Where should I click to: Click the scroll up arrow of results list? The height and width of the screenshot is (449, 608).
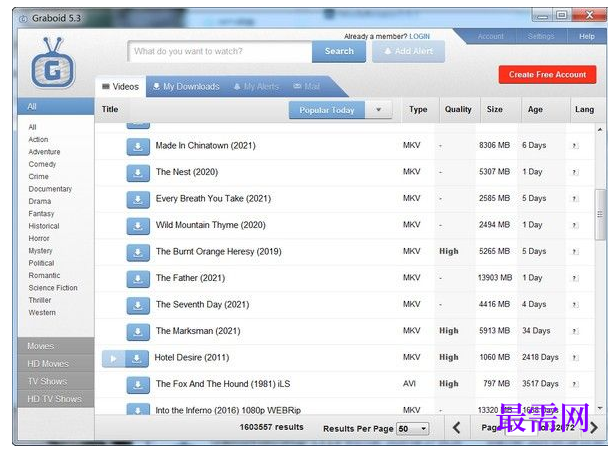(600, 129)
